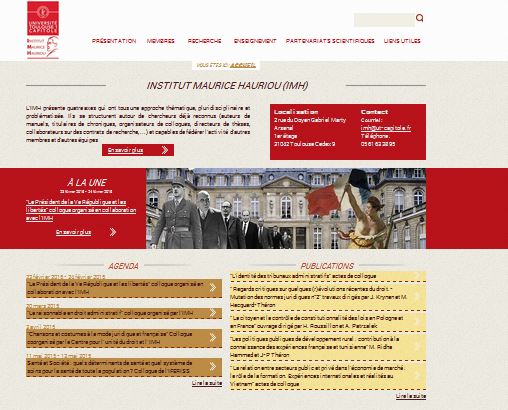The width and height of the screenshot is (508, 410).
Task: Open agenda item 'Le Président de la Ve République'
Action: point(124,288)
